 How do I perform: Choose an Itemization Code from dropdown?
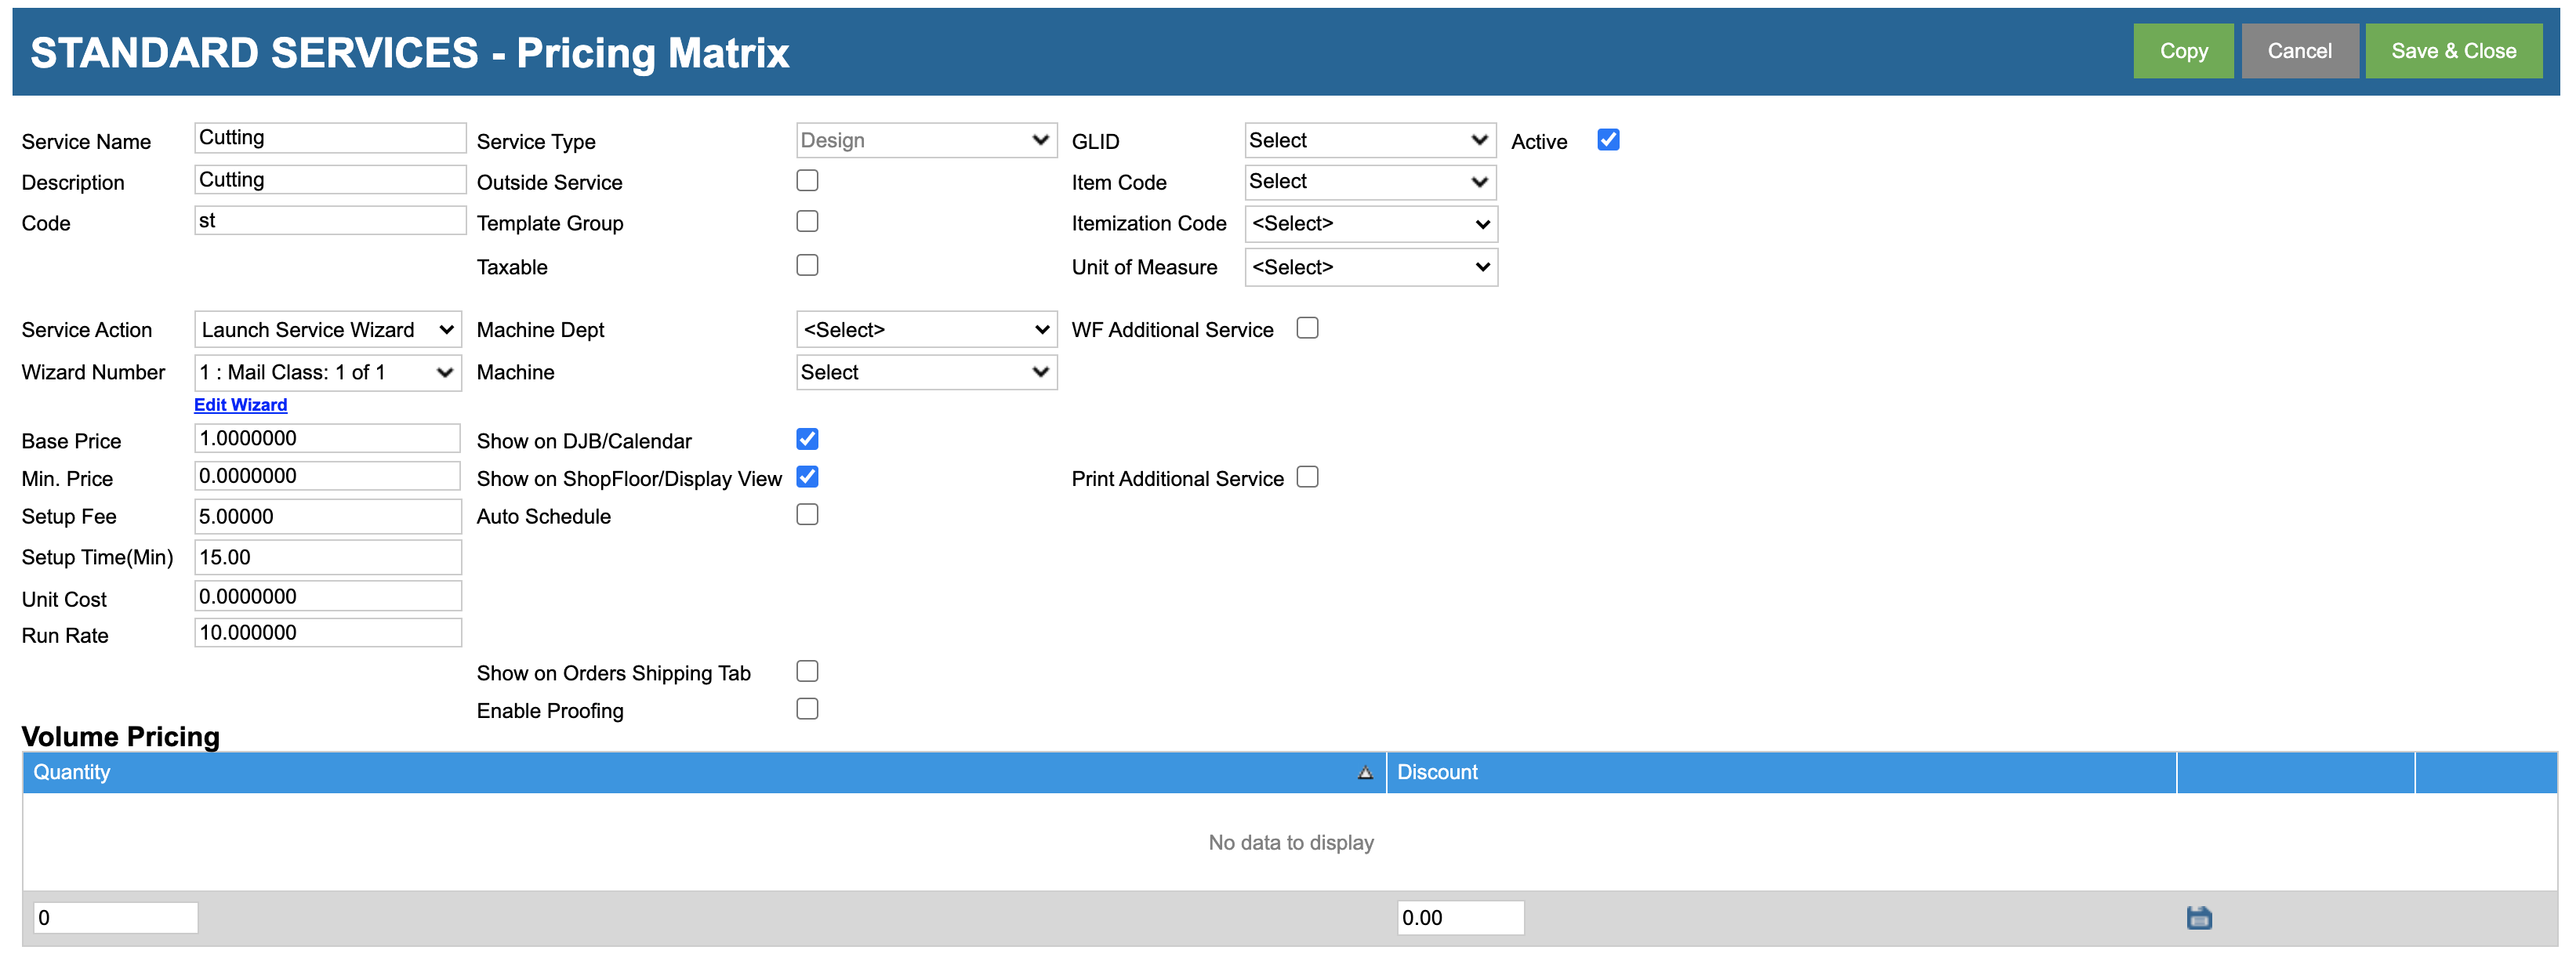point(1371,224)
